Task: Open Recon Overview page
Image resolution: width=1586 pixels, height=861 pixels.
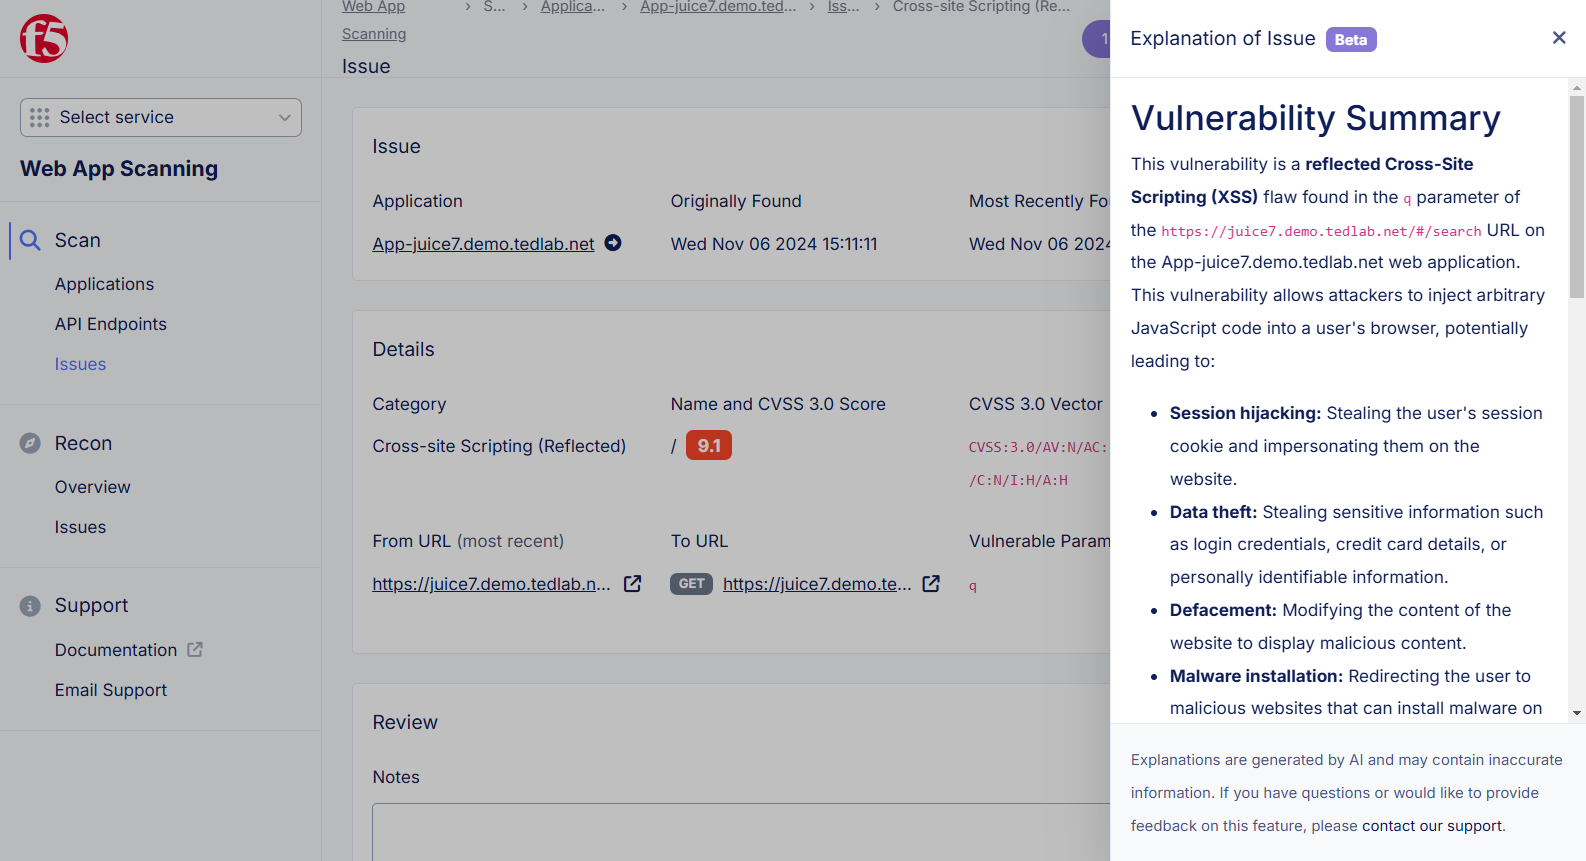Action: pyautogui.click(x=92, y=488)
